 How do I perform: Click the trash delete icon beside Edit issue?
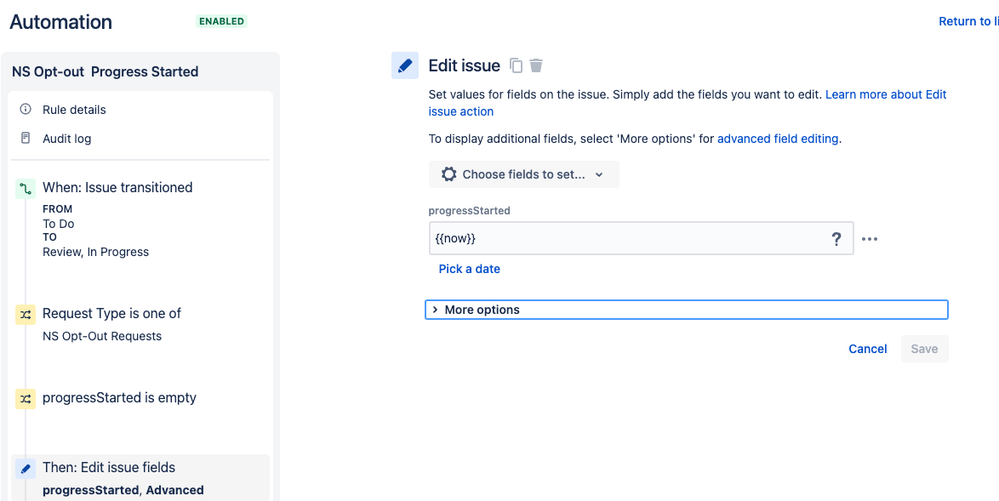536,66
